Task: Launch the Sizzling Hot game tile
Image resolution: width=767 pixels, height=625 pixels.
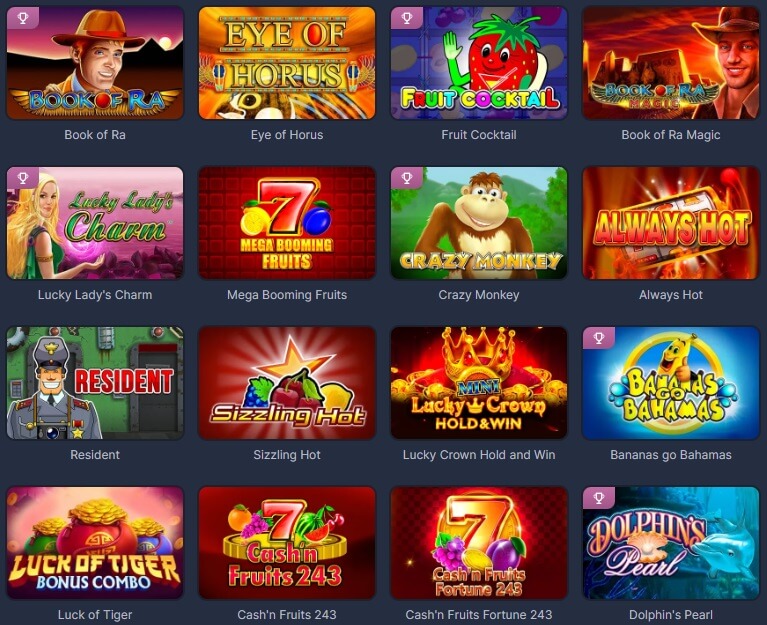Action: 287,382
